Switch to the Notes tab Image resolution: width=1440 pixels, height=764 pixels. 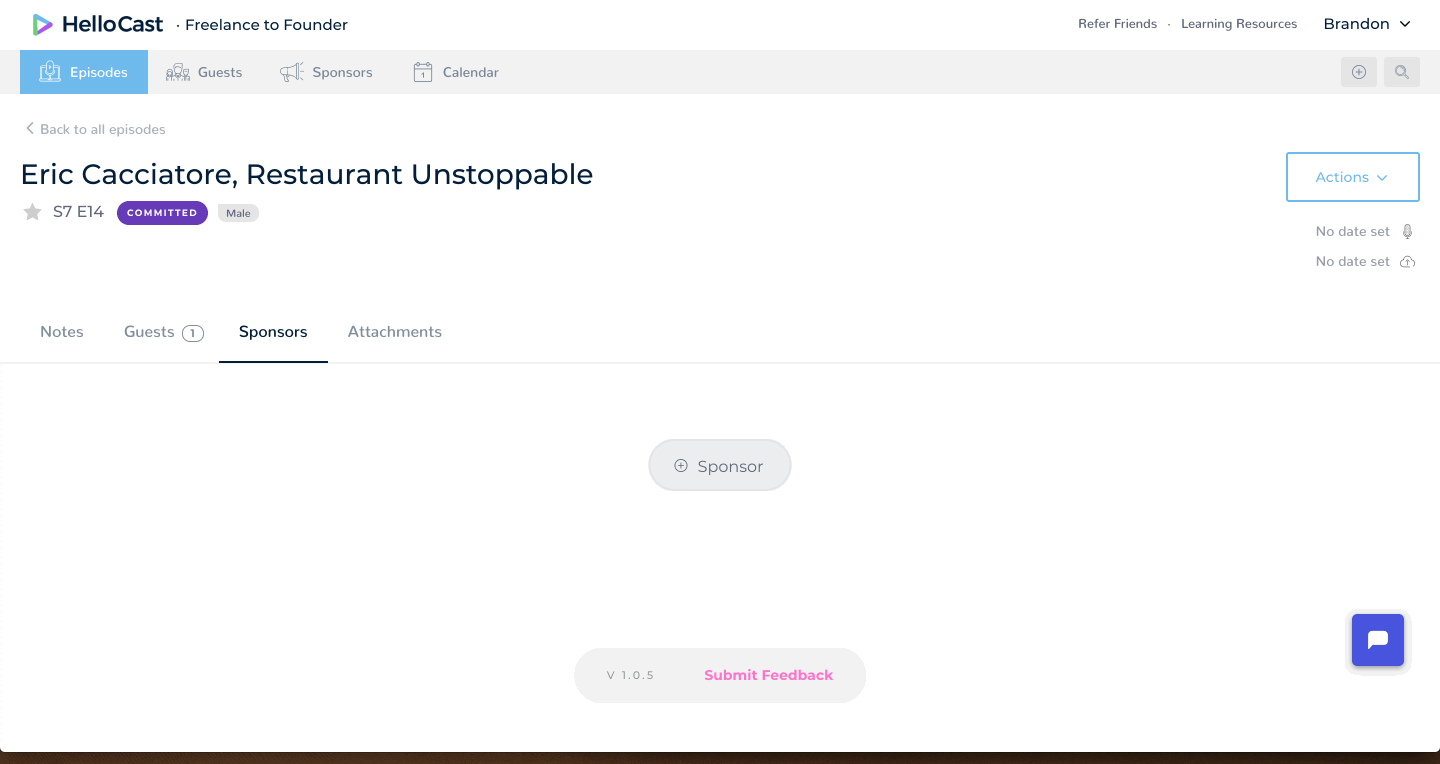(x=62, y=332)
